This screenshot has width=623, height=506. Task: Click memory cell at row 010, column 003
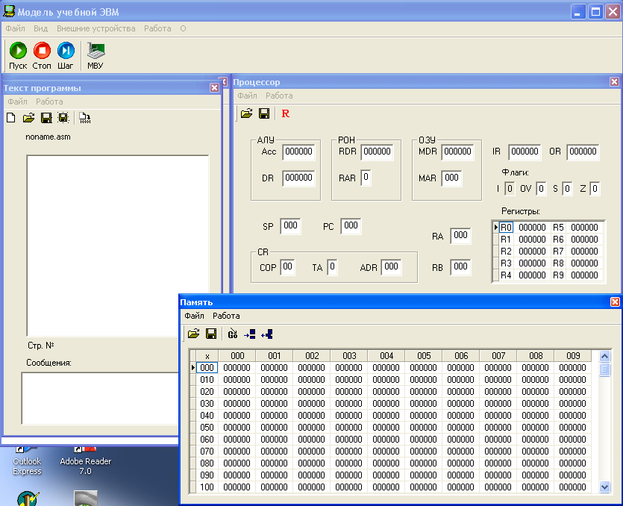(x=349, y=379)
